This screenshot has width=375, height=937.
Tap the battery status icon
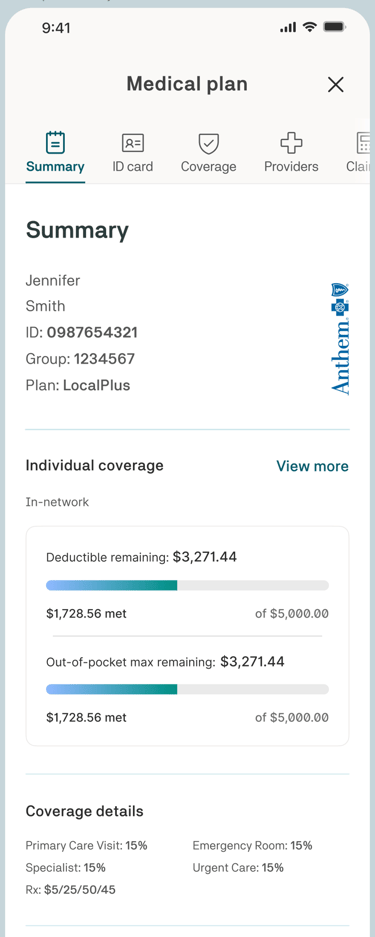[x=336, y=27]
